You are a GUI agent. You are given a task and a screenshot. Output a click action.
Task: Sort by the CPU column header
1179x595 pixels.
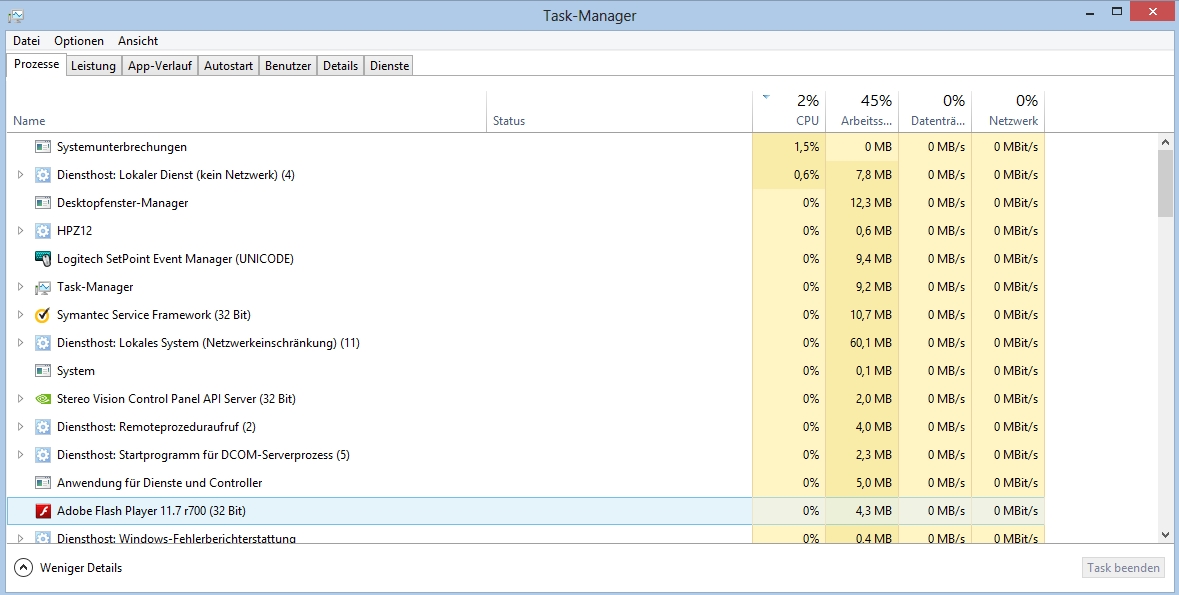(789, 111)
